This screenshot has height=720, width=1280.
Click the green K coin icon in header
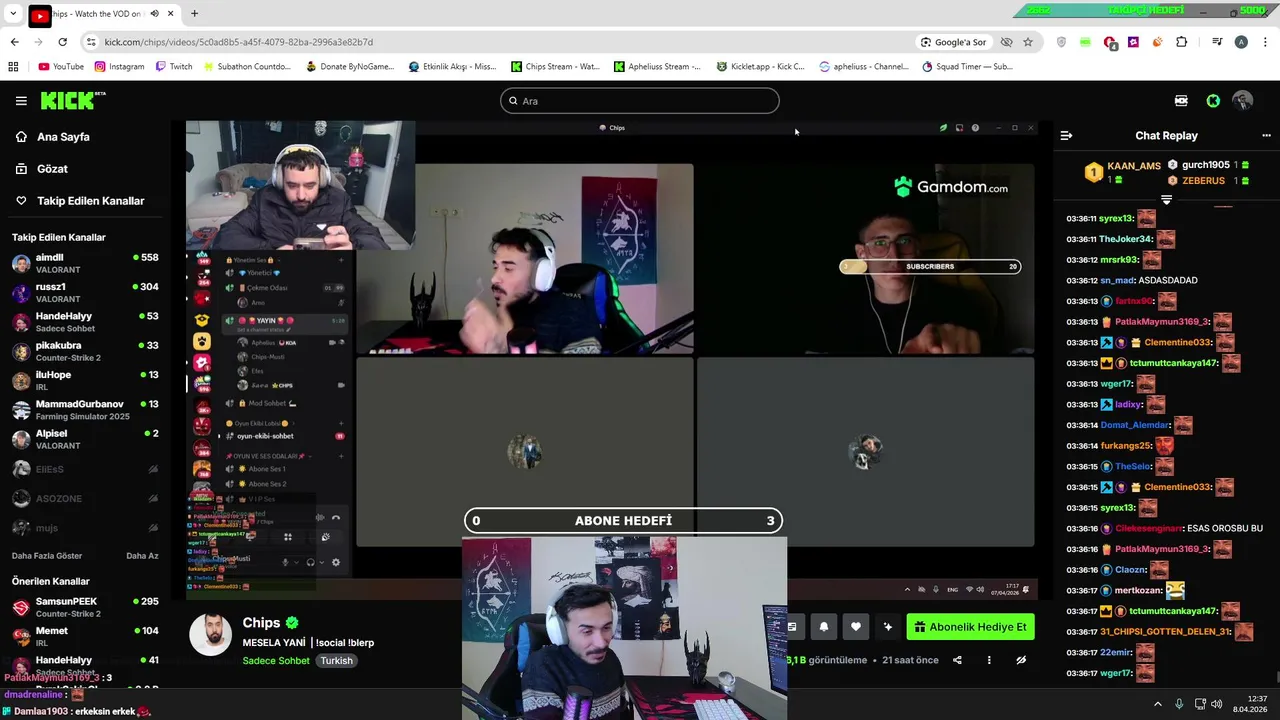[x=1213, y=101]
